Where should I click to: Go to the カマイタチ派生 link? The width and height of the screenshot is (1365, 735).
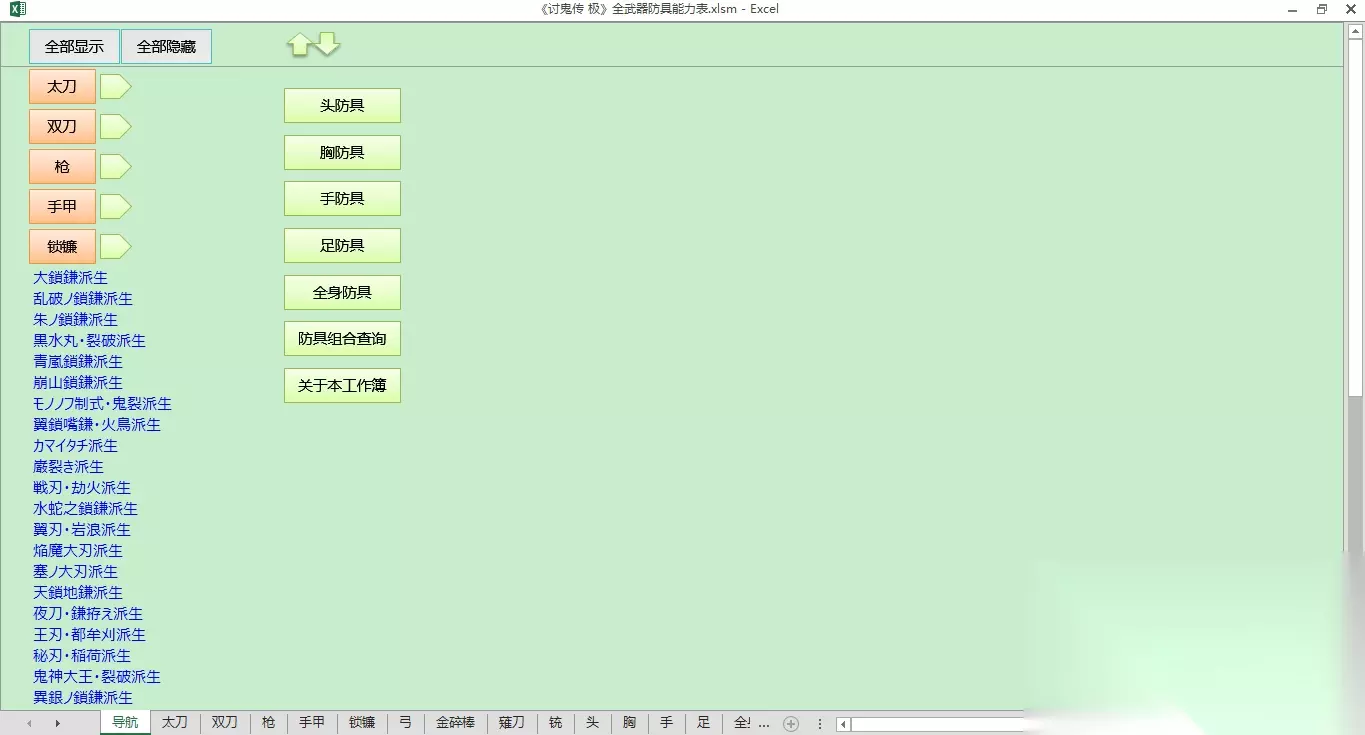(75, 446)
